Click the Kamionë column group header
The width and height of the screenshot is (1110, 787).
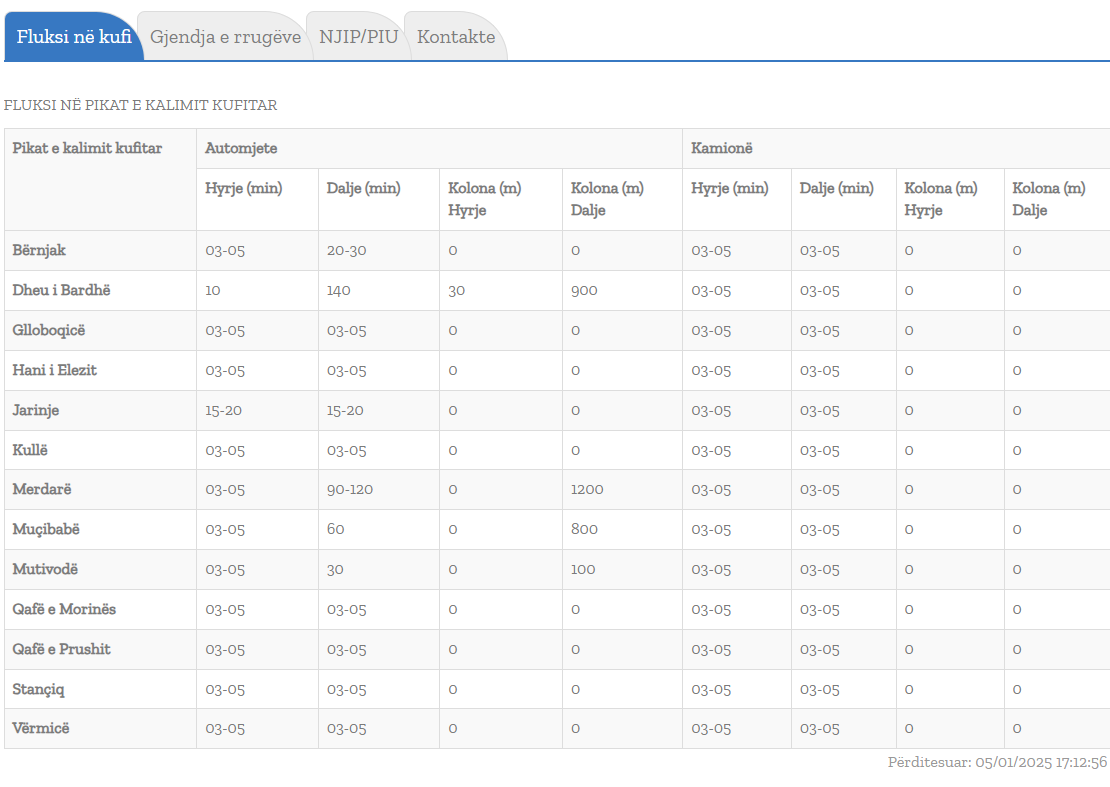click(721, 148)
